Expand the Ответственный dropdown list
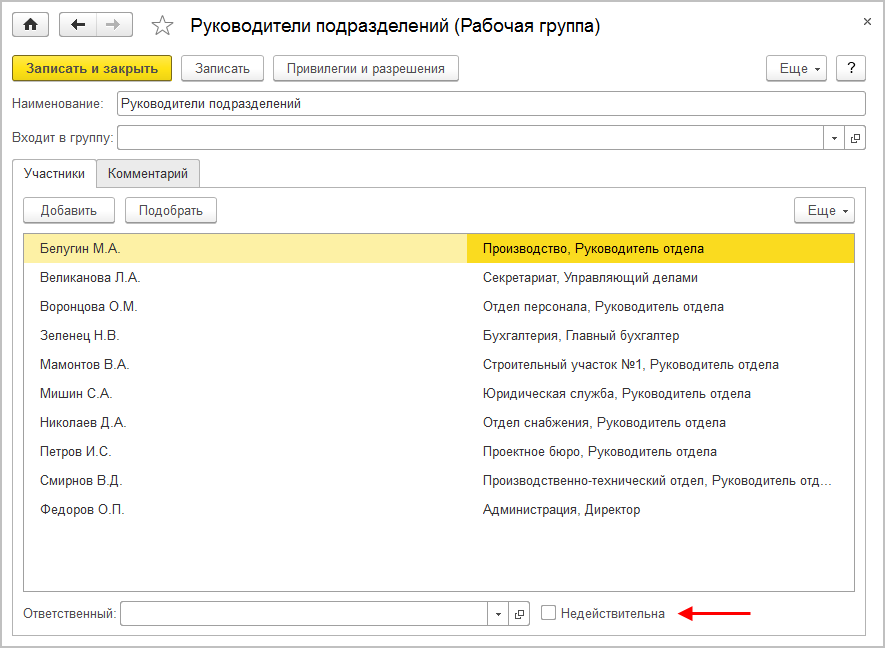Image resolution: width=885 pixels, height=648 pixels. click(499, 613)
